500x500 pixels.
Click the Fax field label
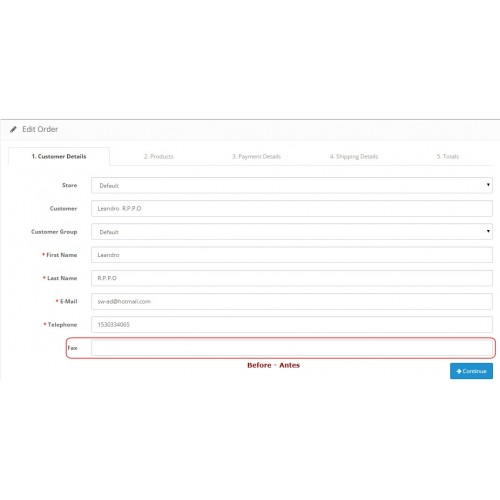tap(72, 348)
